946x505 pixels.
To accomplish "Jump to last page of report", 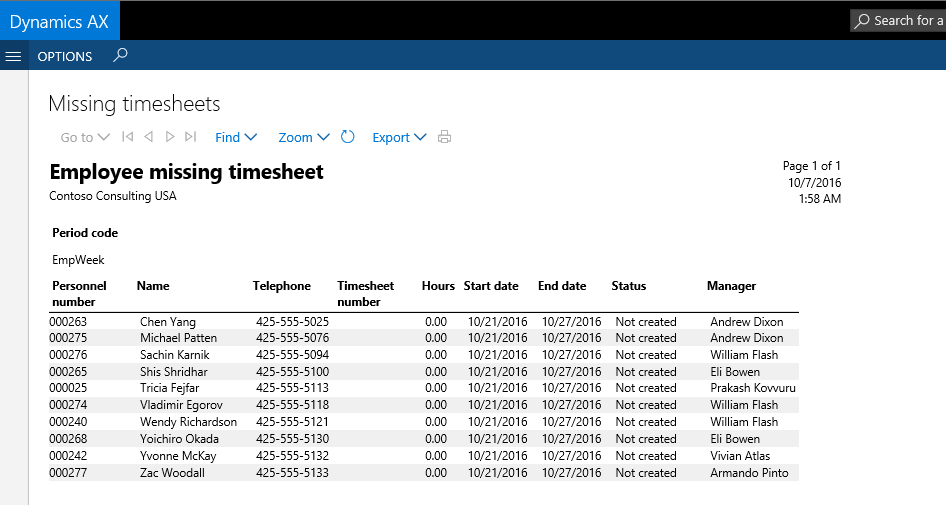I will pyautogui.click(x=191, y=137).
